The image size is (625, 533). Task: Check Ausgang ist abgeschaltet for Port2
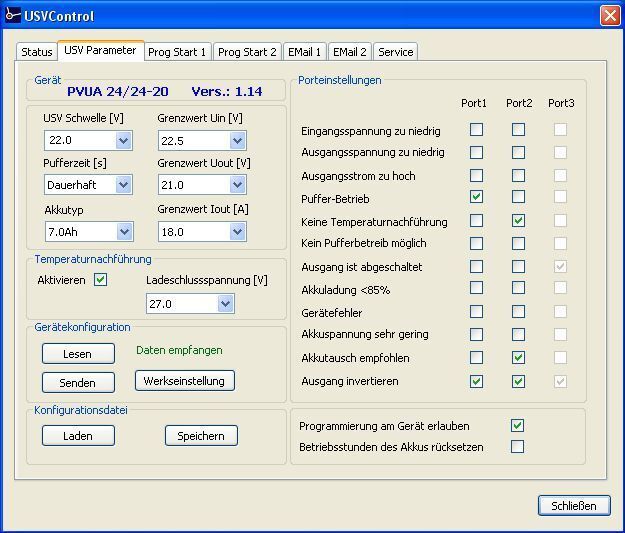[518, 266]
